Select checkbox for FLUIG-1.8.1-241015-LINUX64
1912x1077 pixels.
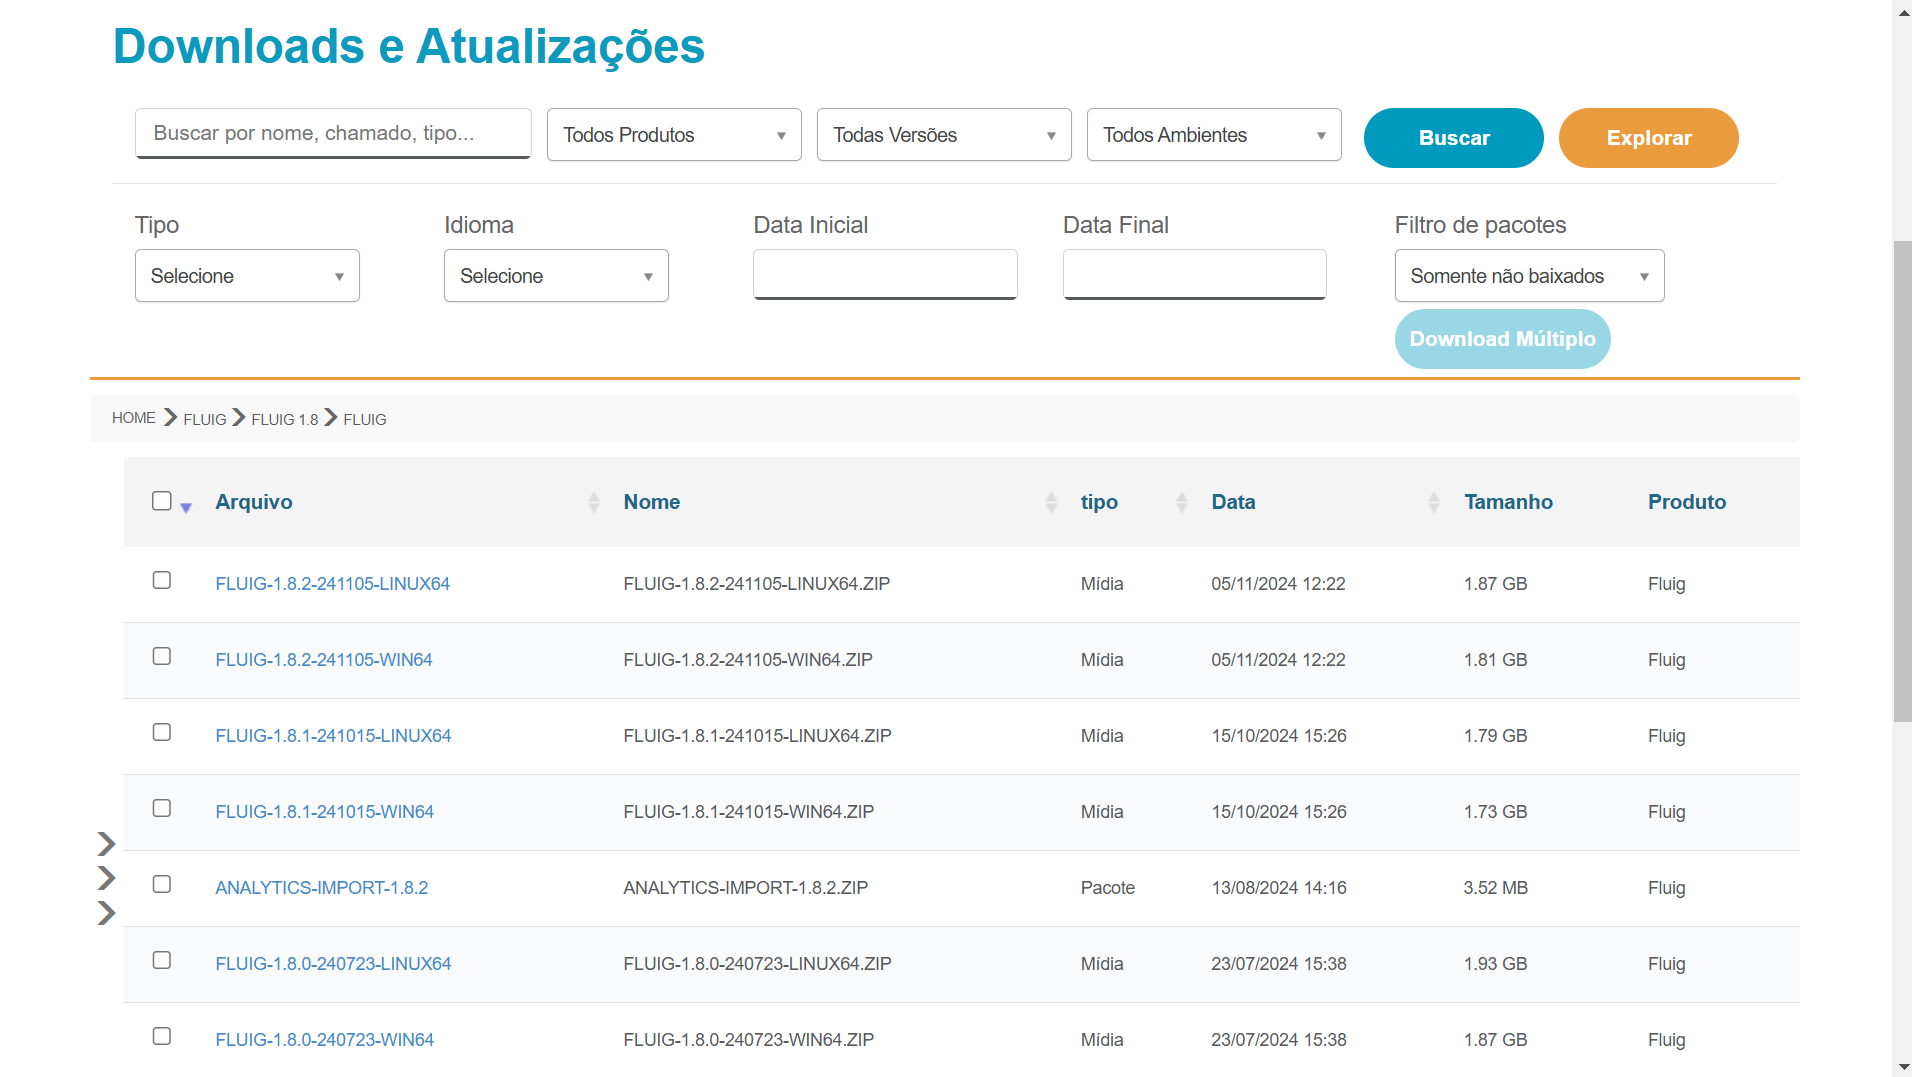pyautogui.click(x=162, y=732)
